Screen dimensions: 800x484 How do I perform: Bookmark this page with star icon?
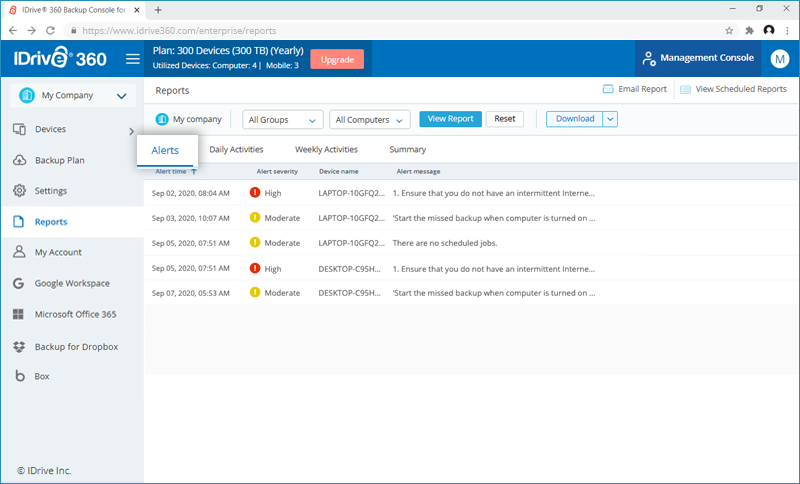[729, 30]
